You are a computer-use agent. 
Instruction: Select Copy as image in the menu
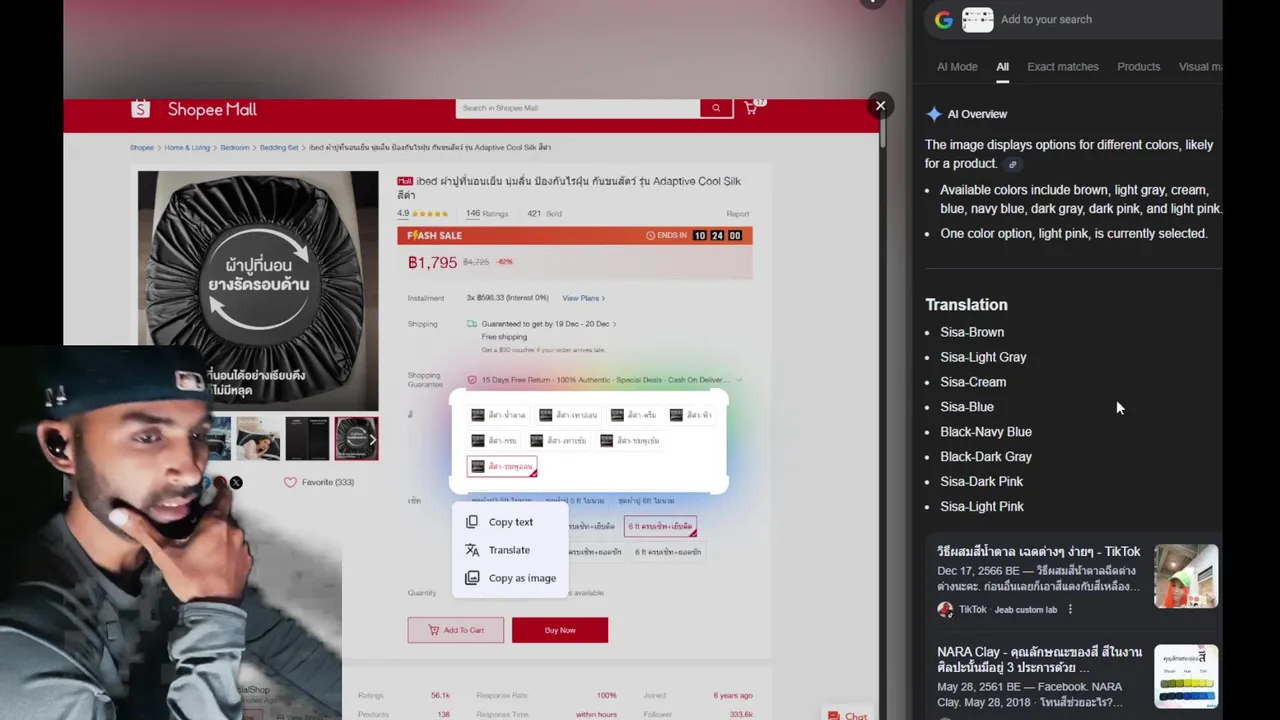click(510, 578)
